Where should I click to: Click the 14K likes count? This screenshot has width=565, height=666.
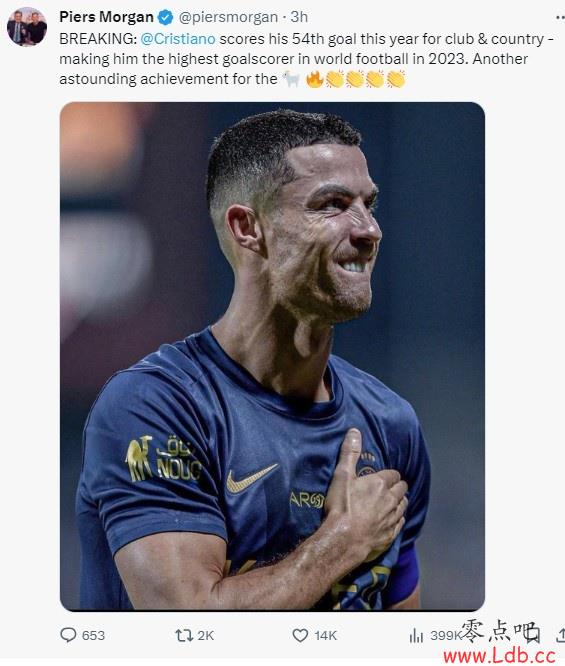point(325,635)
